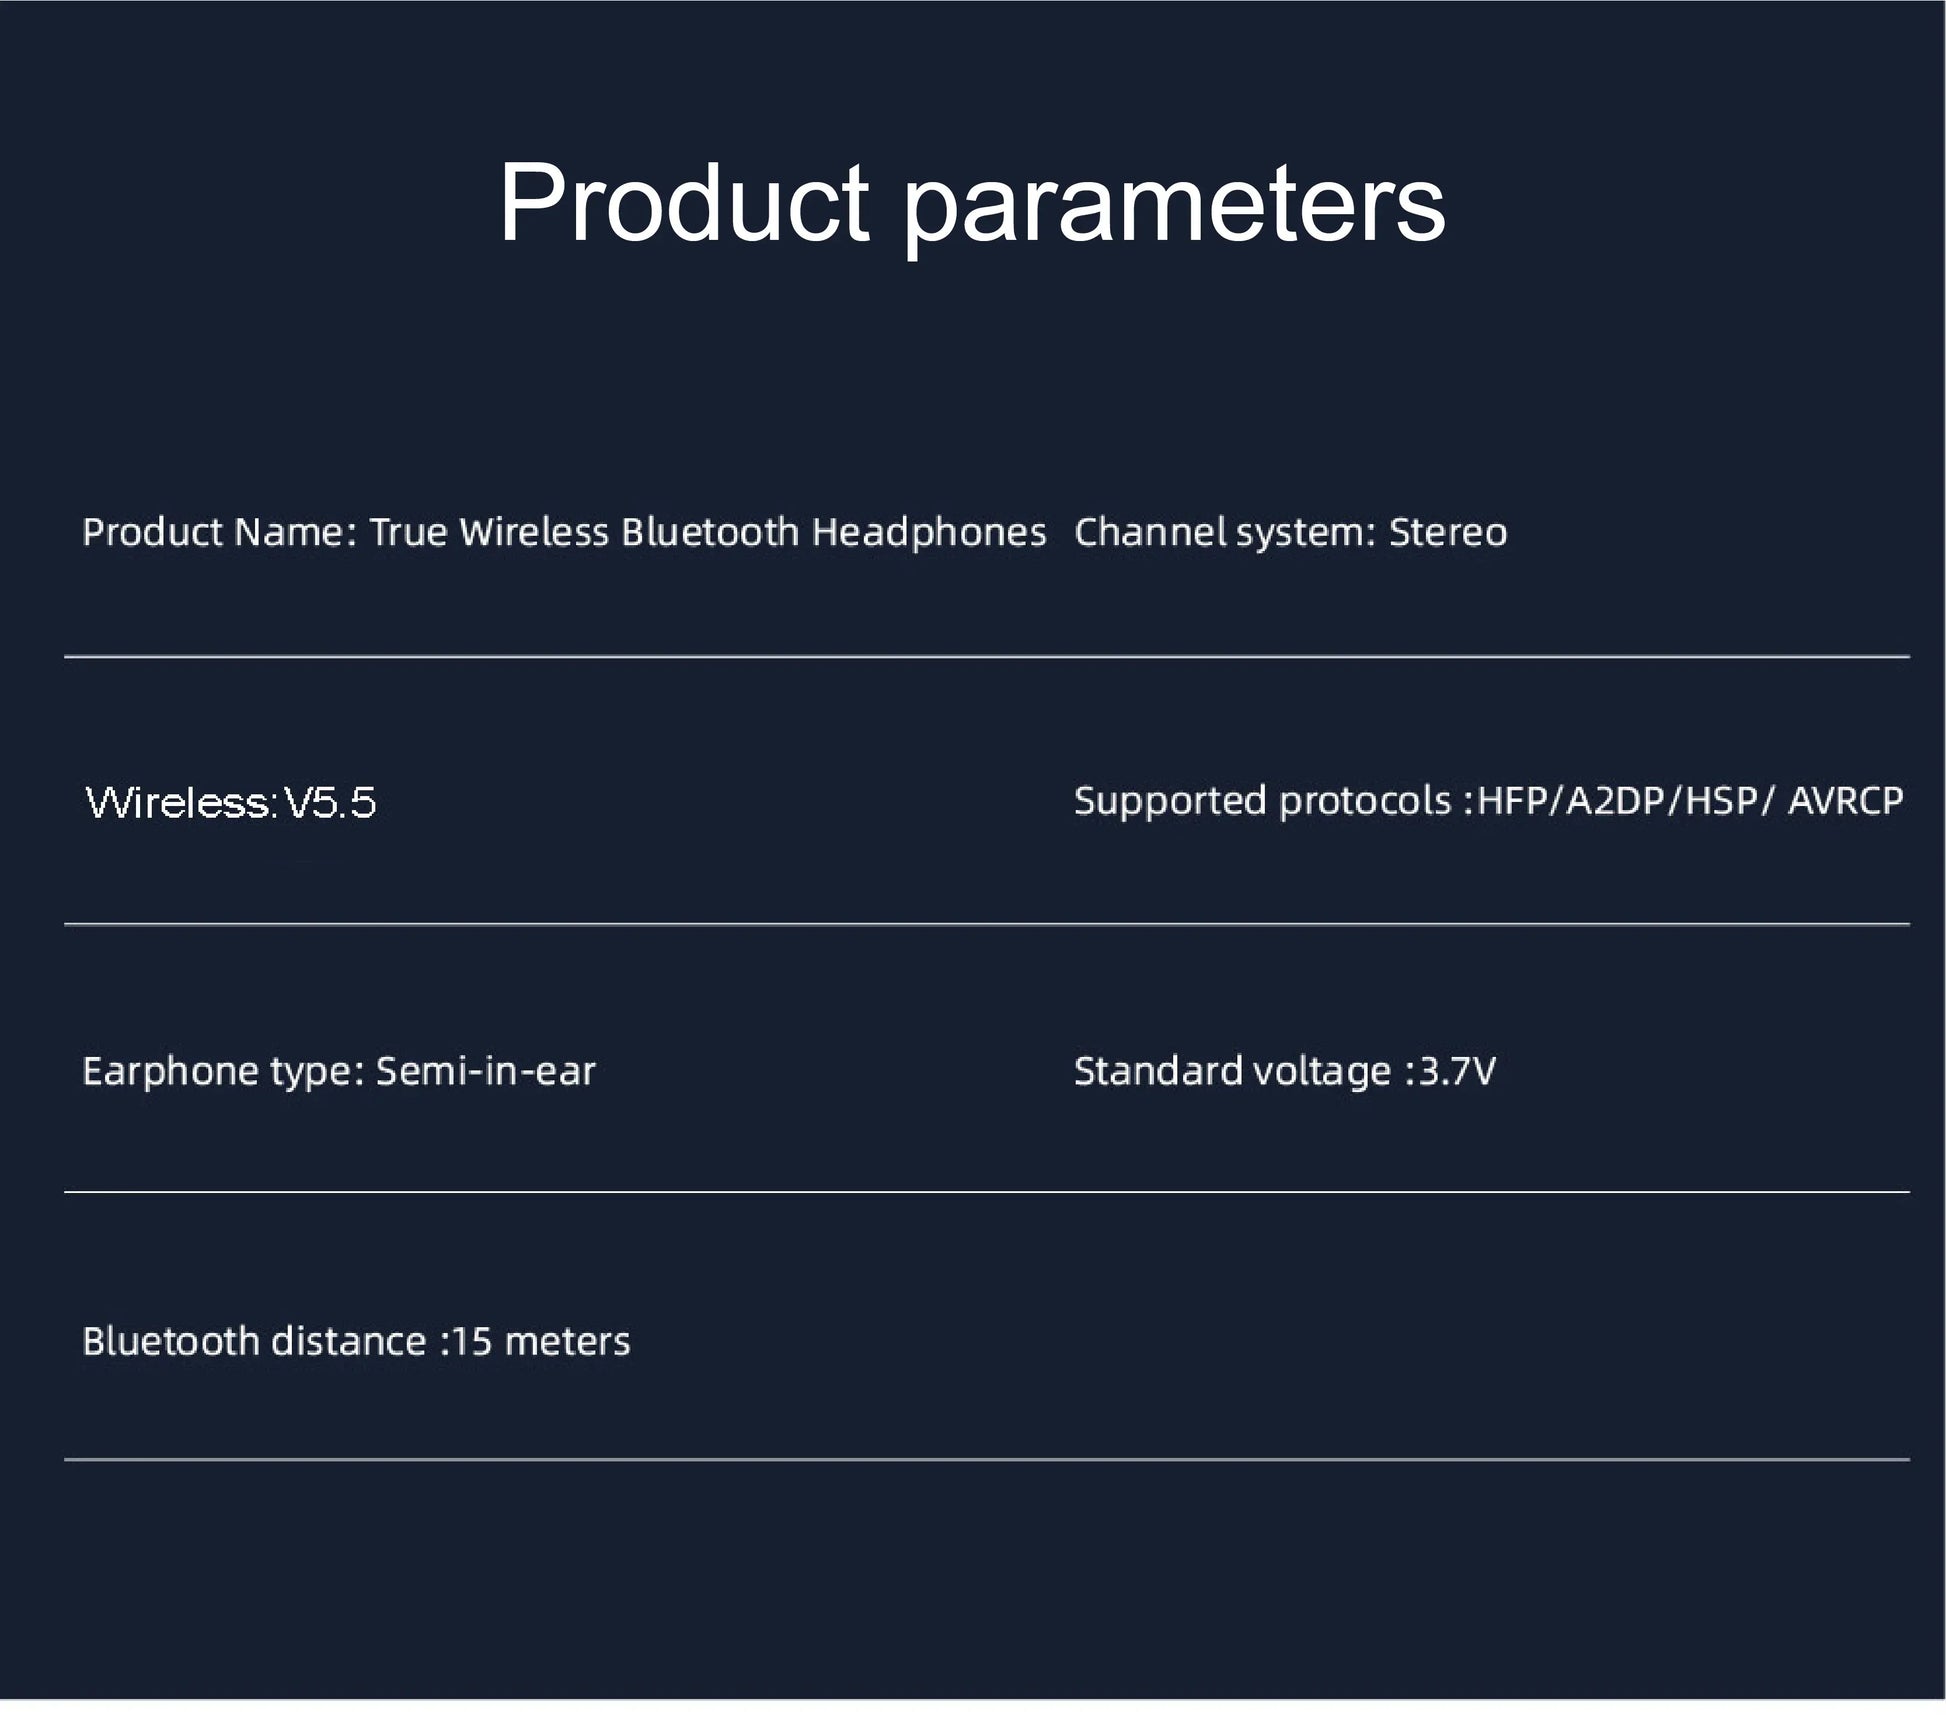Click the Product parameters heading

click(x=972, y=204)
